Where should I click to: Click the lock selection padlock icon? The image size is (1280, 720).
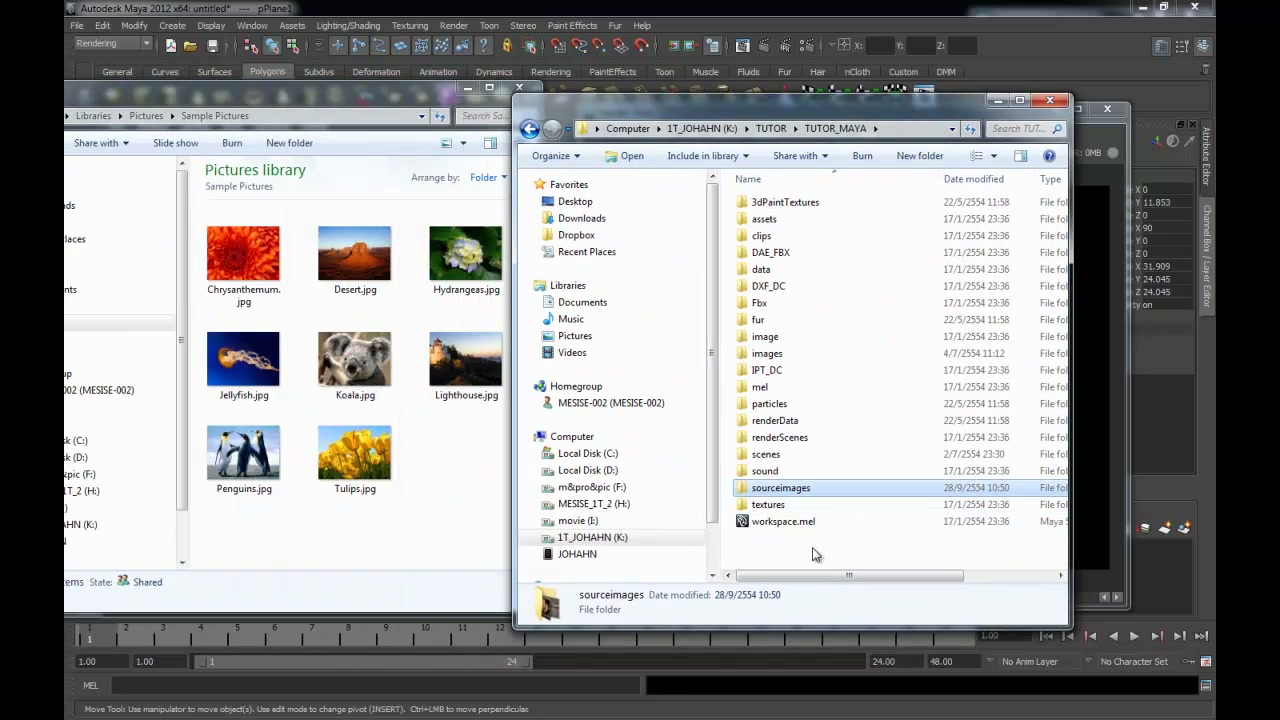click(x=506, y=46)
